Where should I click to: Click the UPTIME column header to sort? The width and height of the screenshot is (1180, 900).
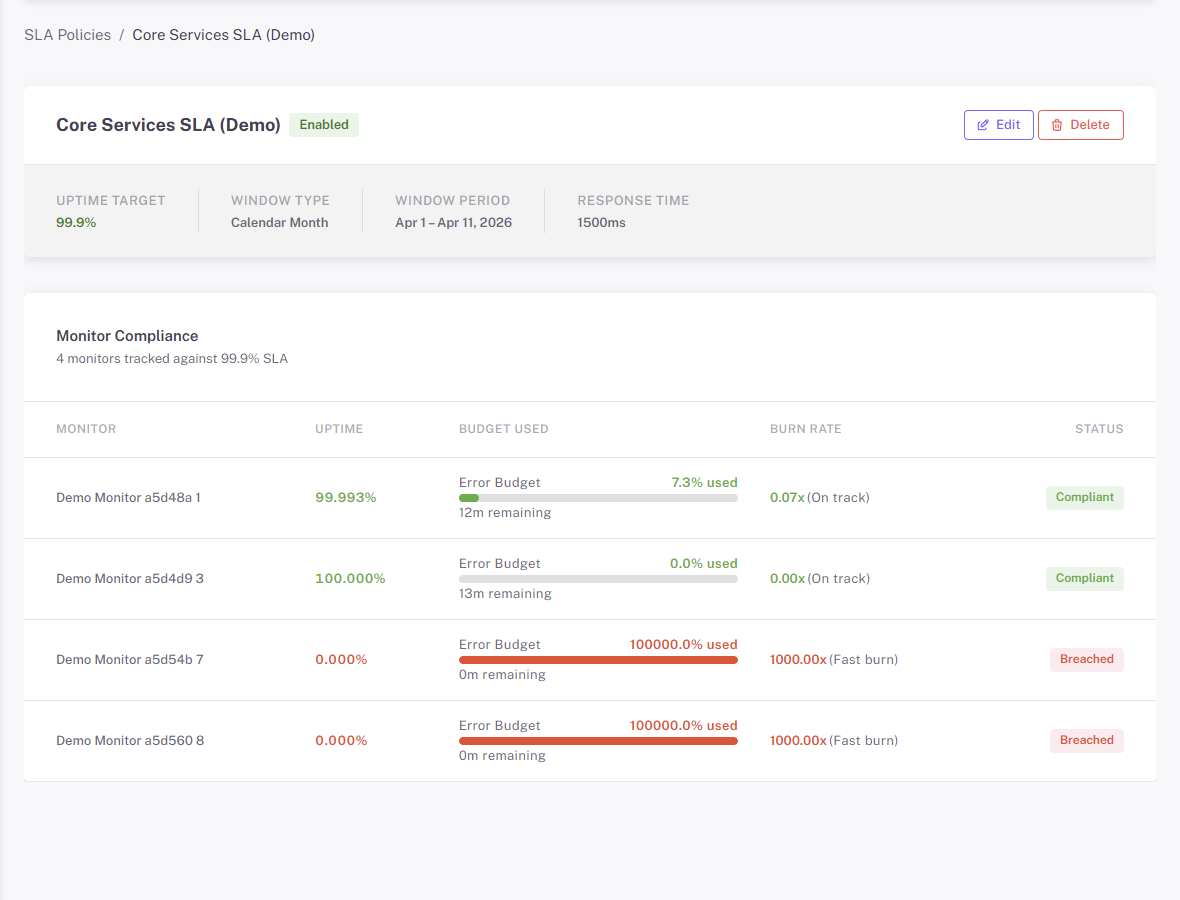[339, 428]
